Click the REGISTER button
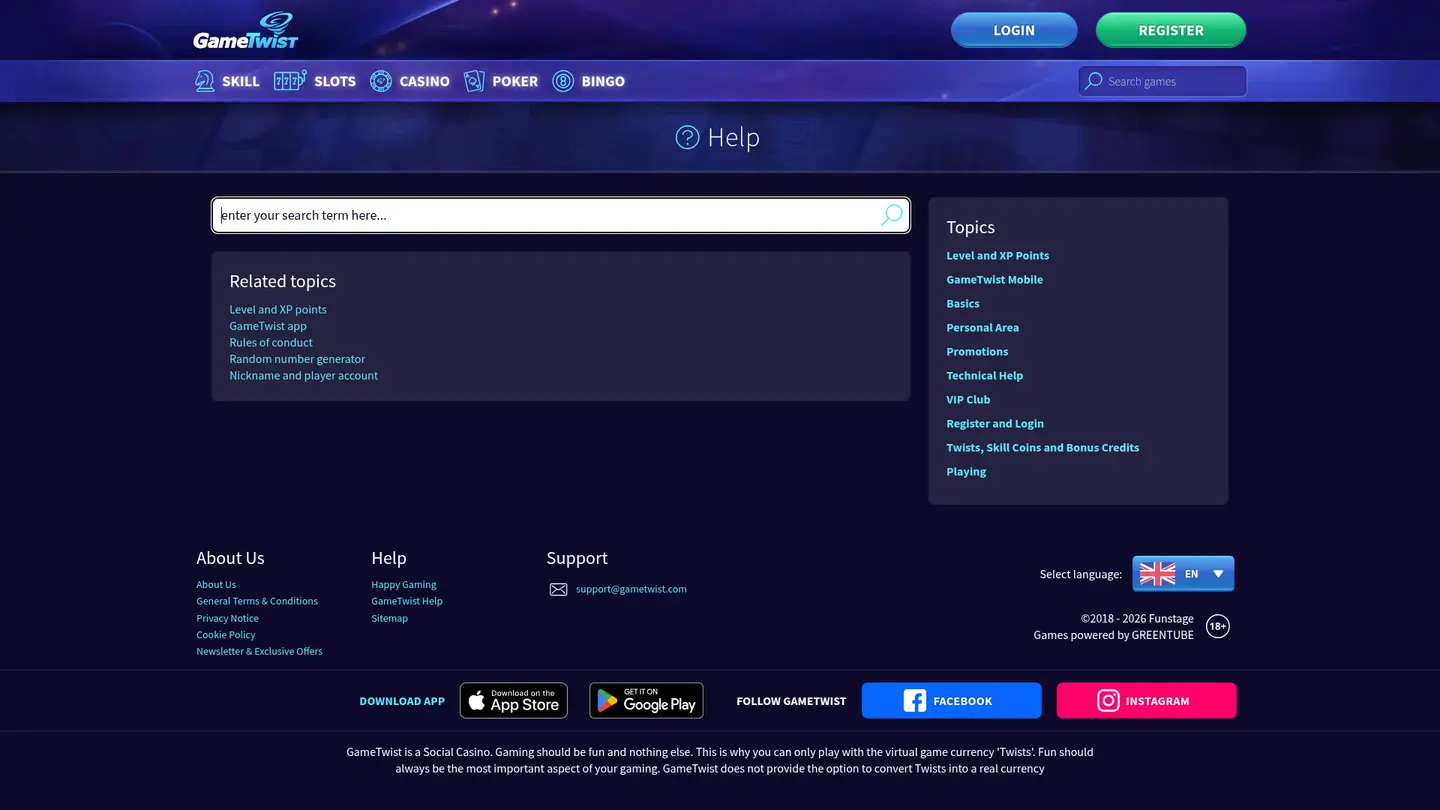This screenshot has height=810, width=1440. 1171,30
